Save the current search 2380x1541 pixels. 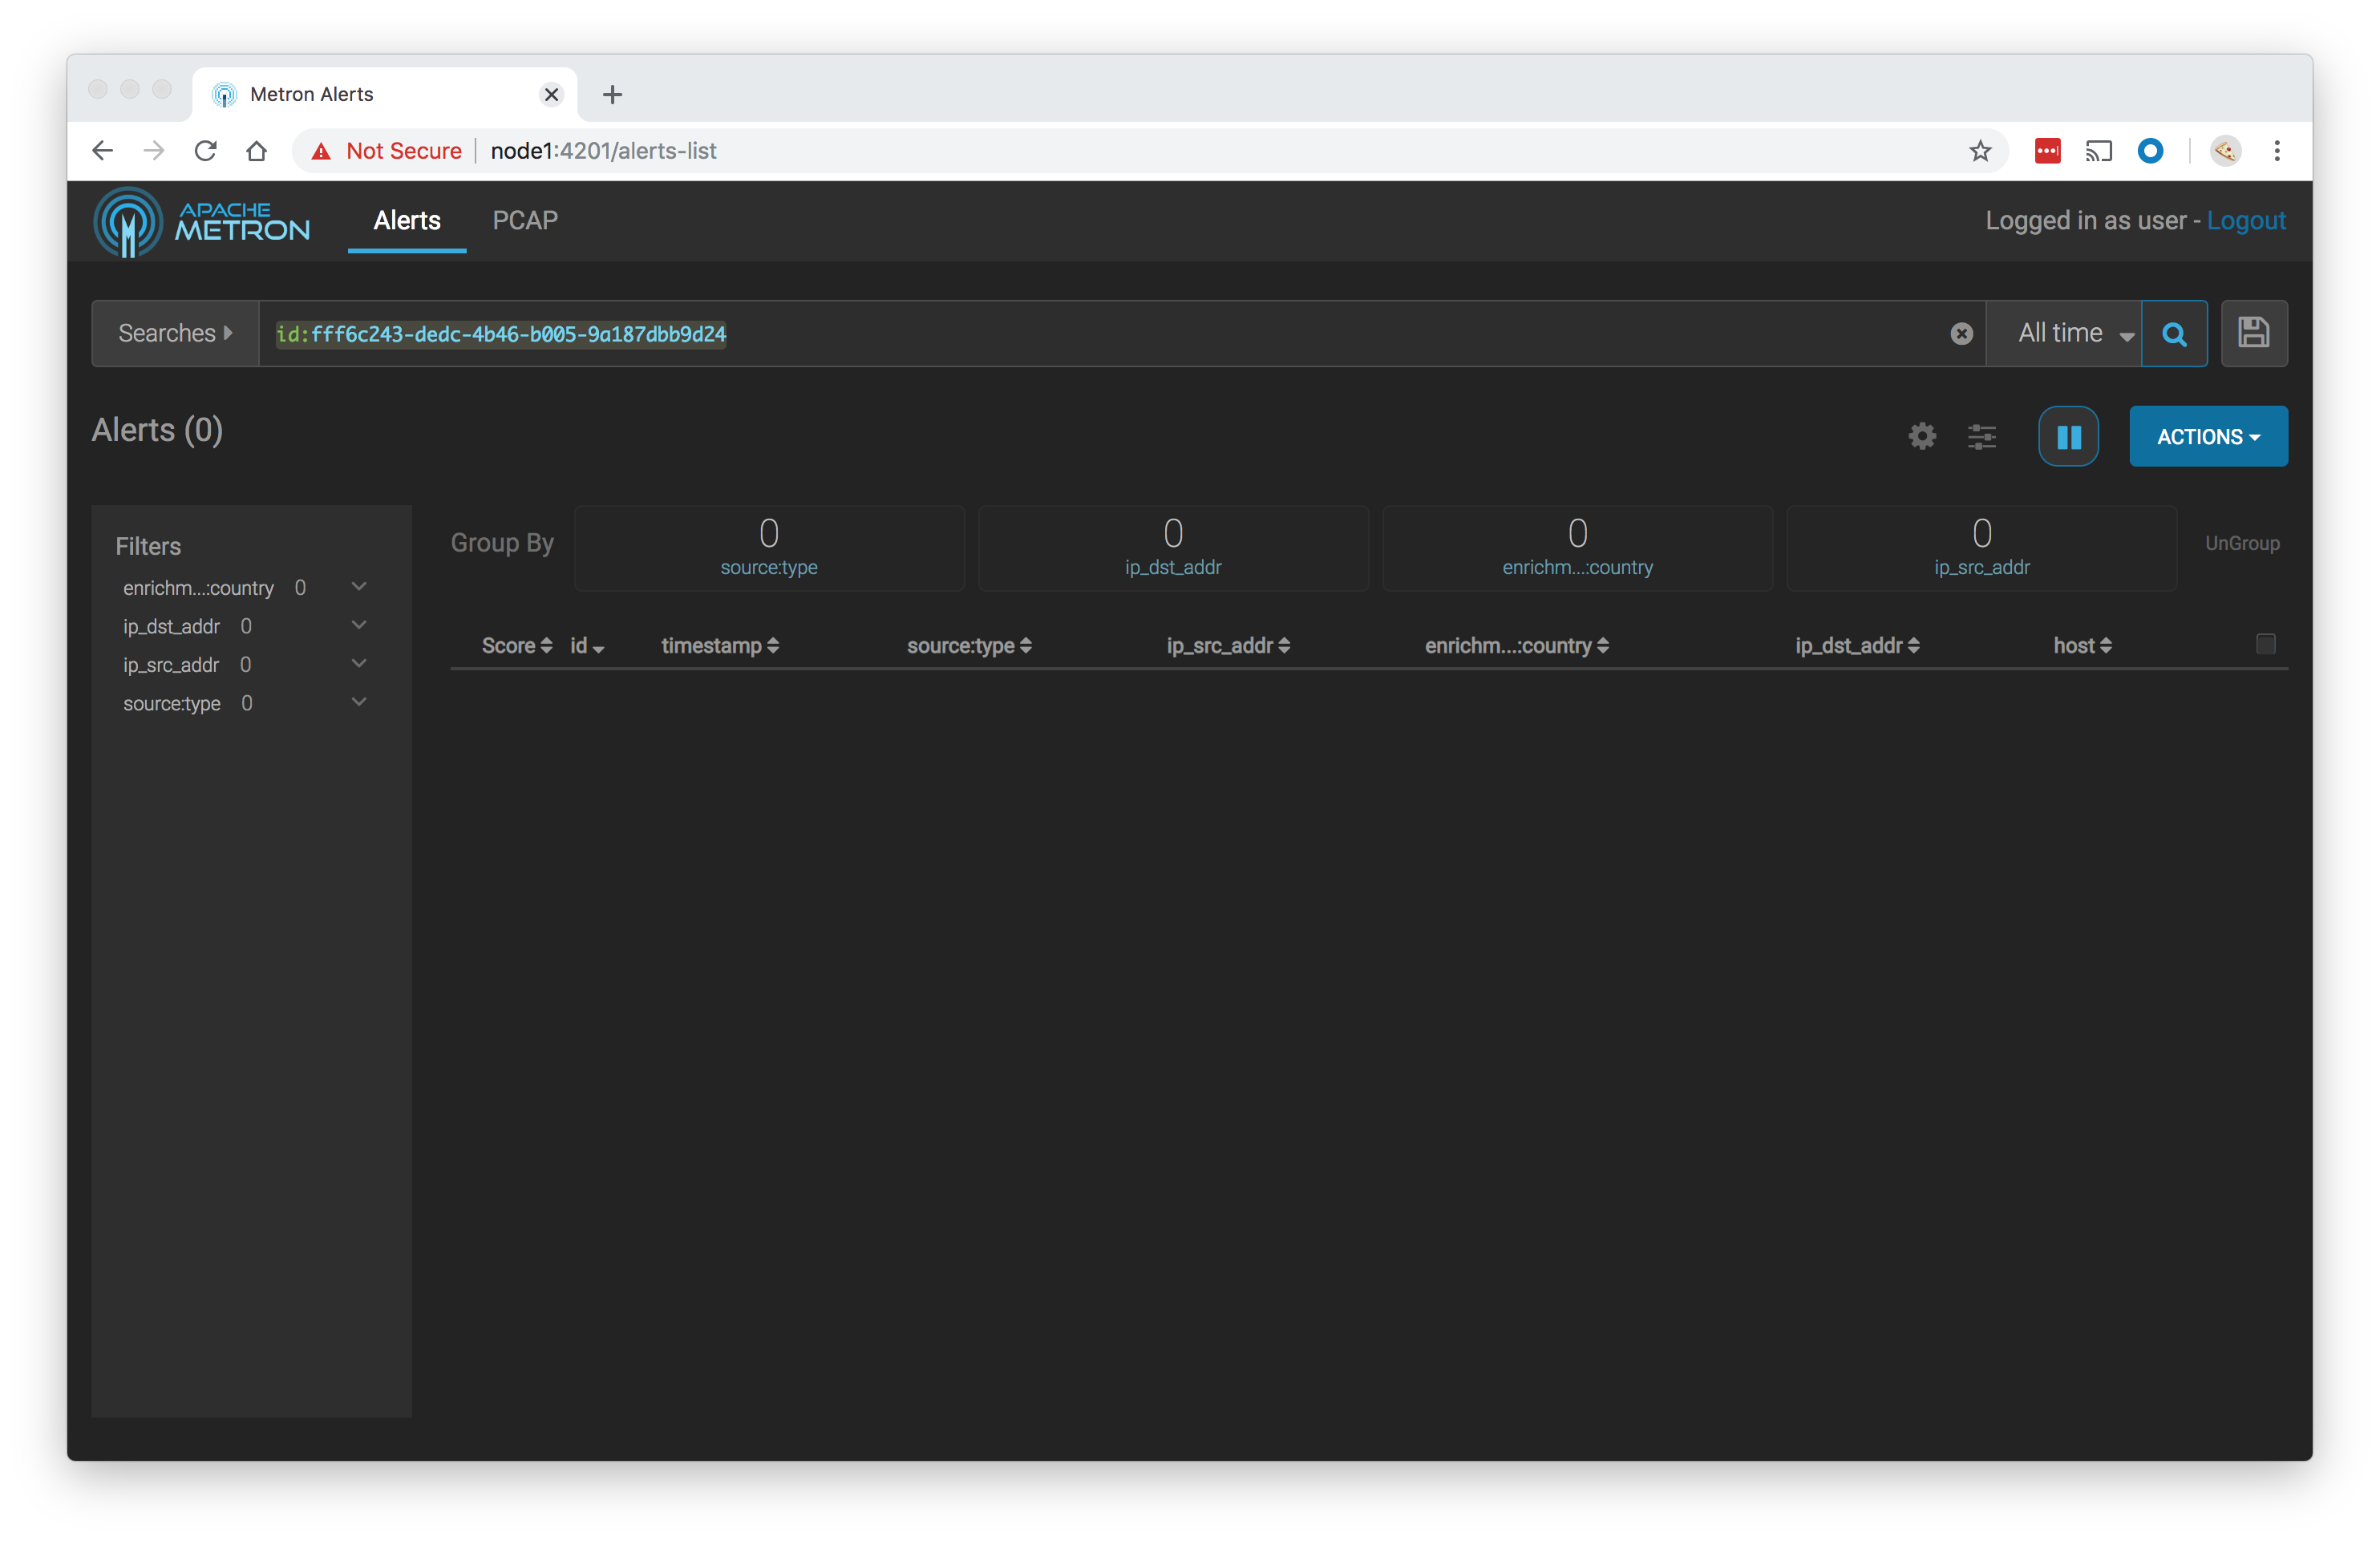pyautogui.click(x=2254, y=333)
